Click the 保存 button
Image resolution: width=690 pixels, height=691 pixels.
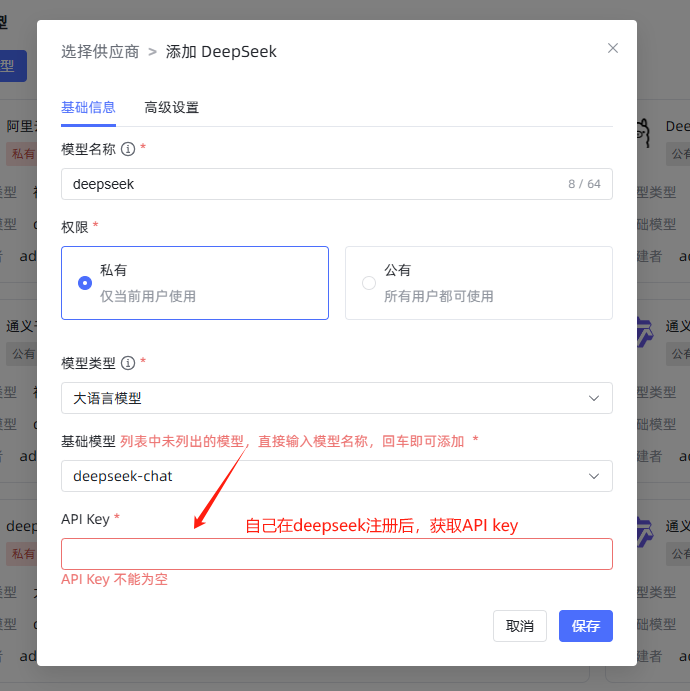coord(586,626)
